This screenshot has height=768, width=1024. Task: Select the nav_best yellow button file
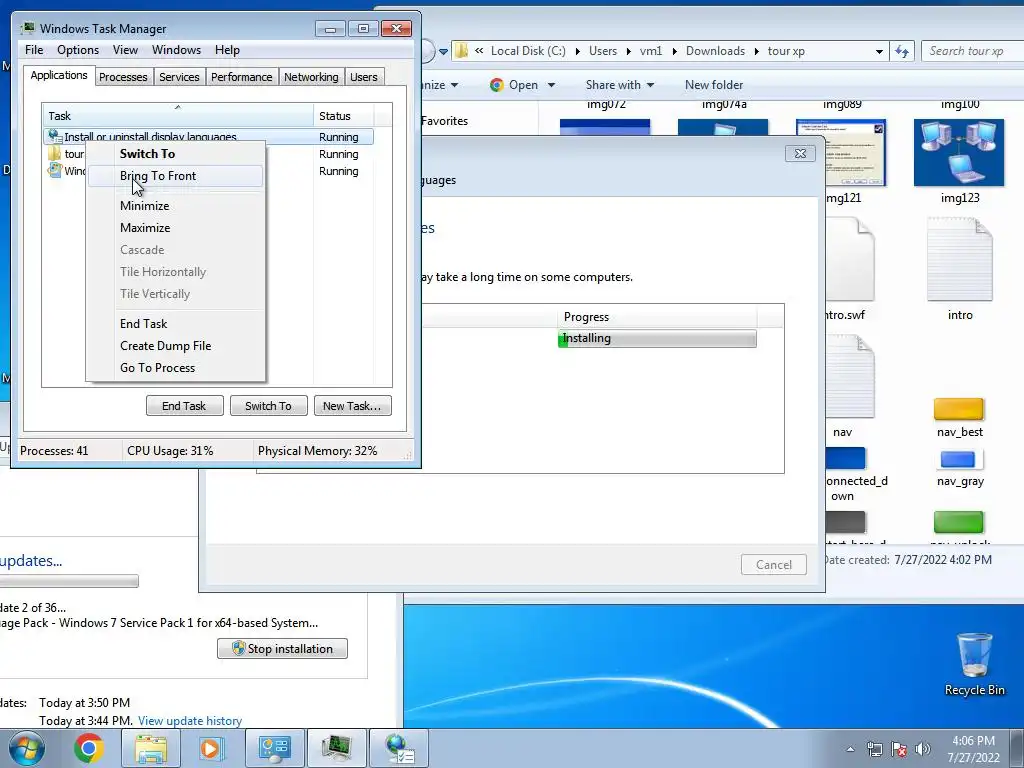point(959,409)
